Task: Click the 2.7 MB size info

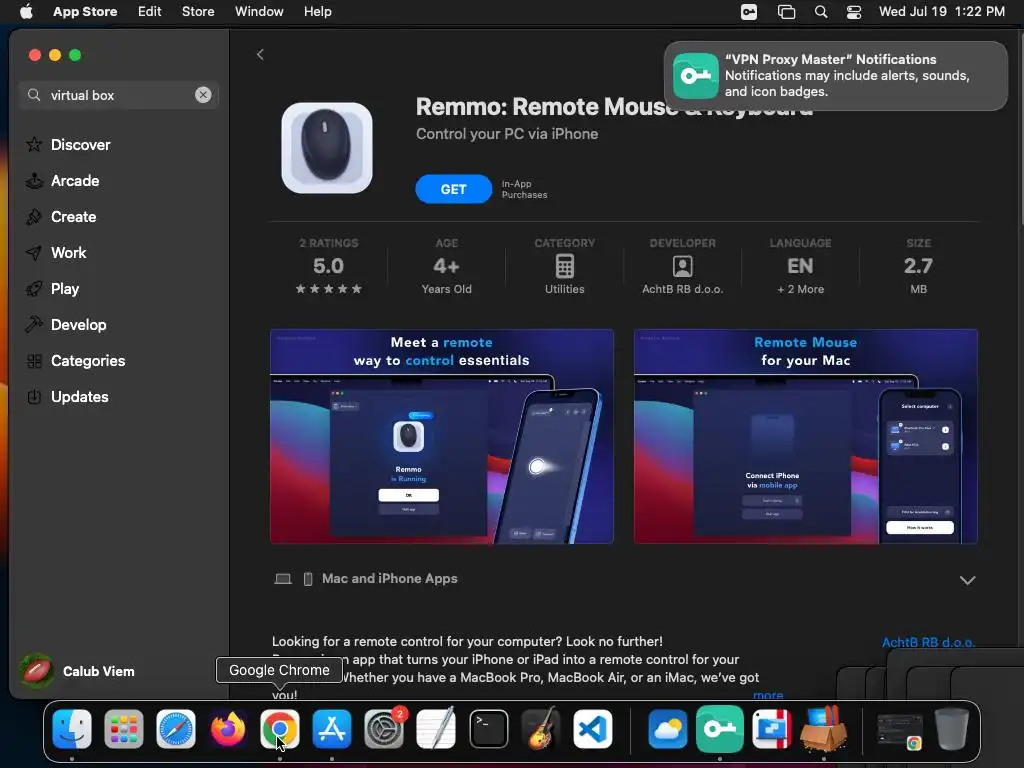Action: (x=918, y=266)
